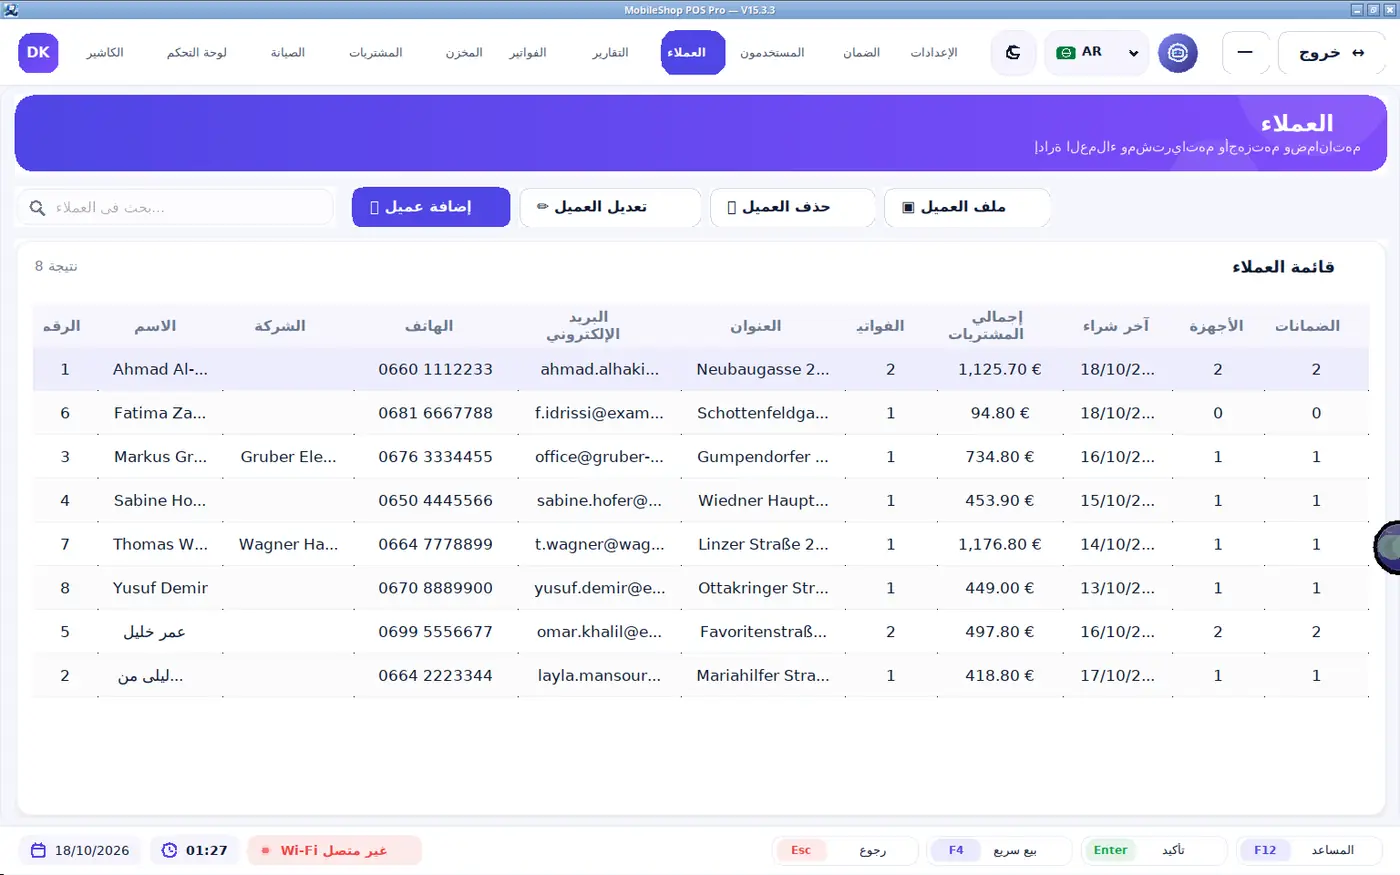Click the customer search input field
The width and height of the screenshot is (1400, 875).
click(175, 207)
